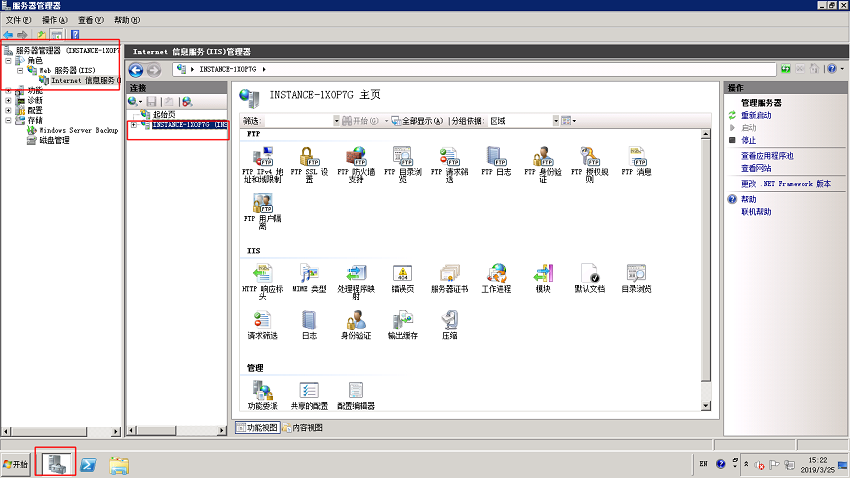
Task: Open the FTP SSL 设置 icon
Action: (x=309, y=164)
